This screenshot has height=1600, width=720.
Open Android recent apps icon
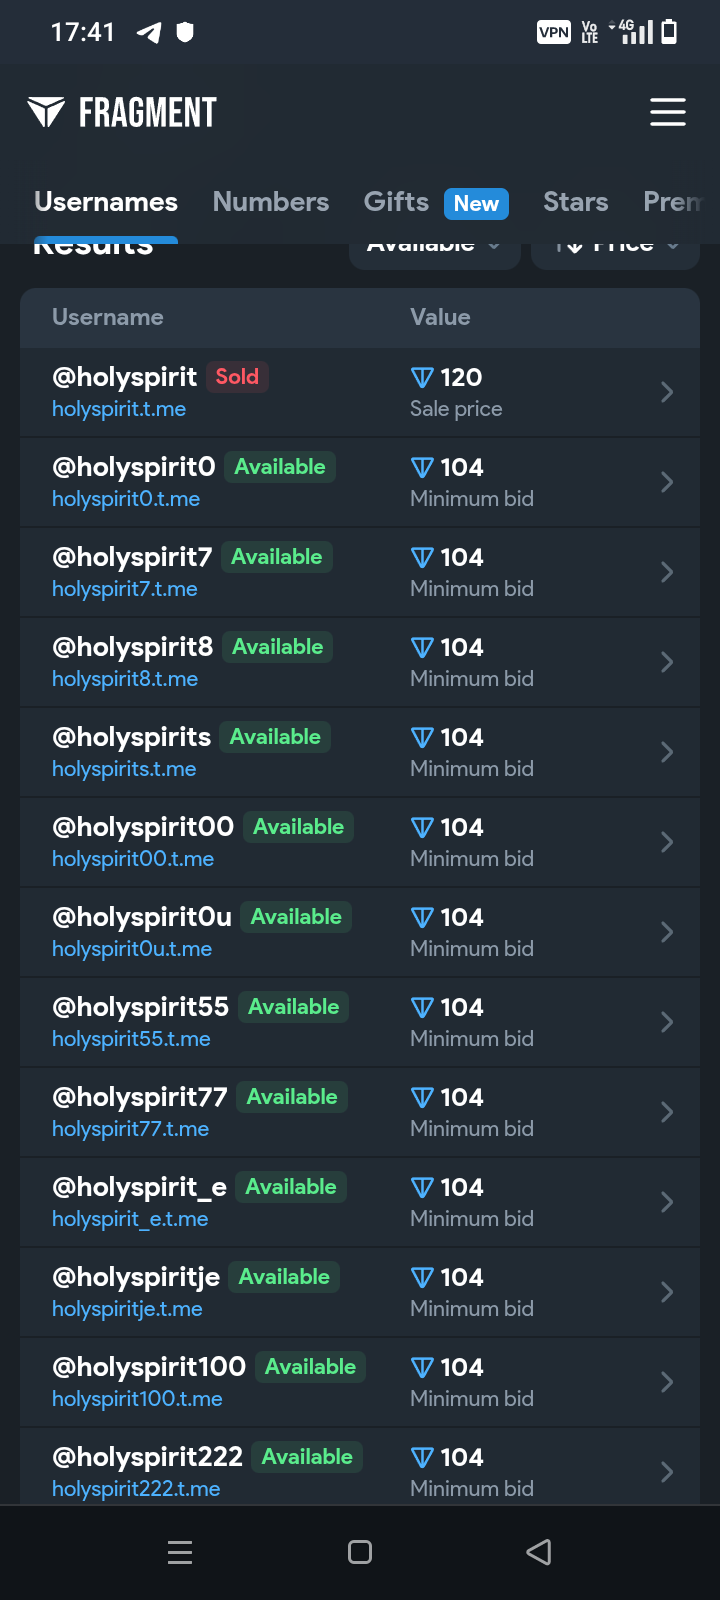[x=180, y=1552]
